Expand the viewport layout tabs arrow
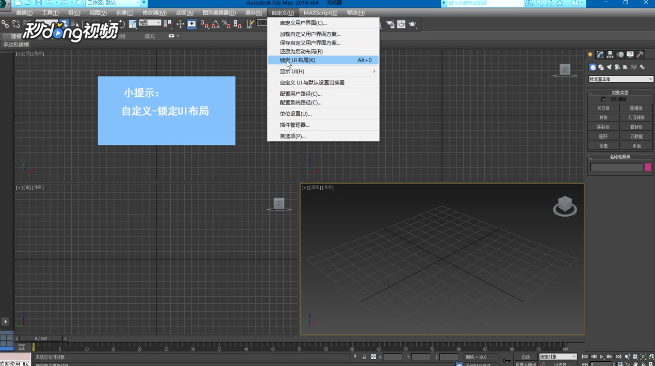This screenshot has height=366, width=655. point(5,321)
